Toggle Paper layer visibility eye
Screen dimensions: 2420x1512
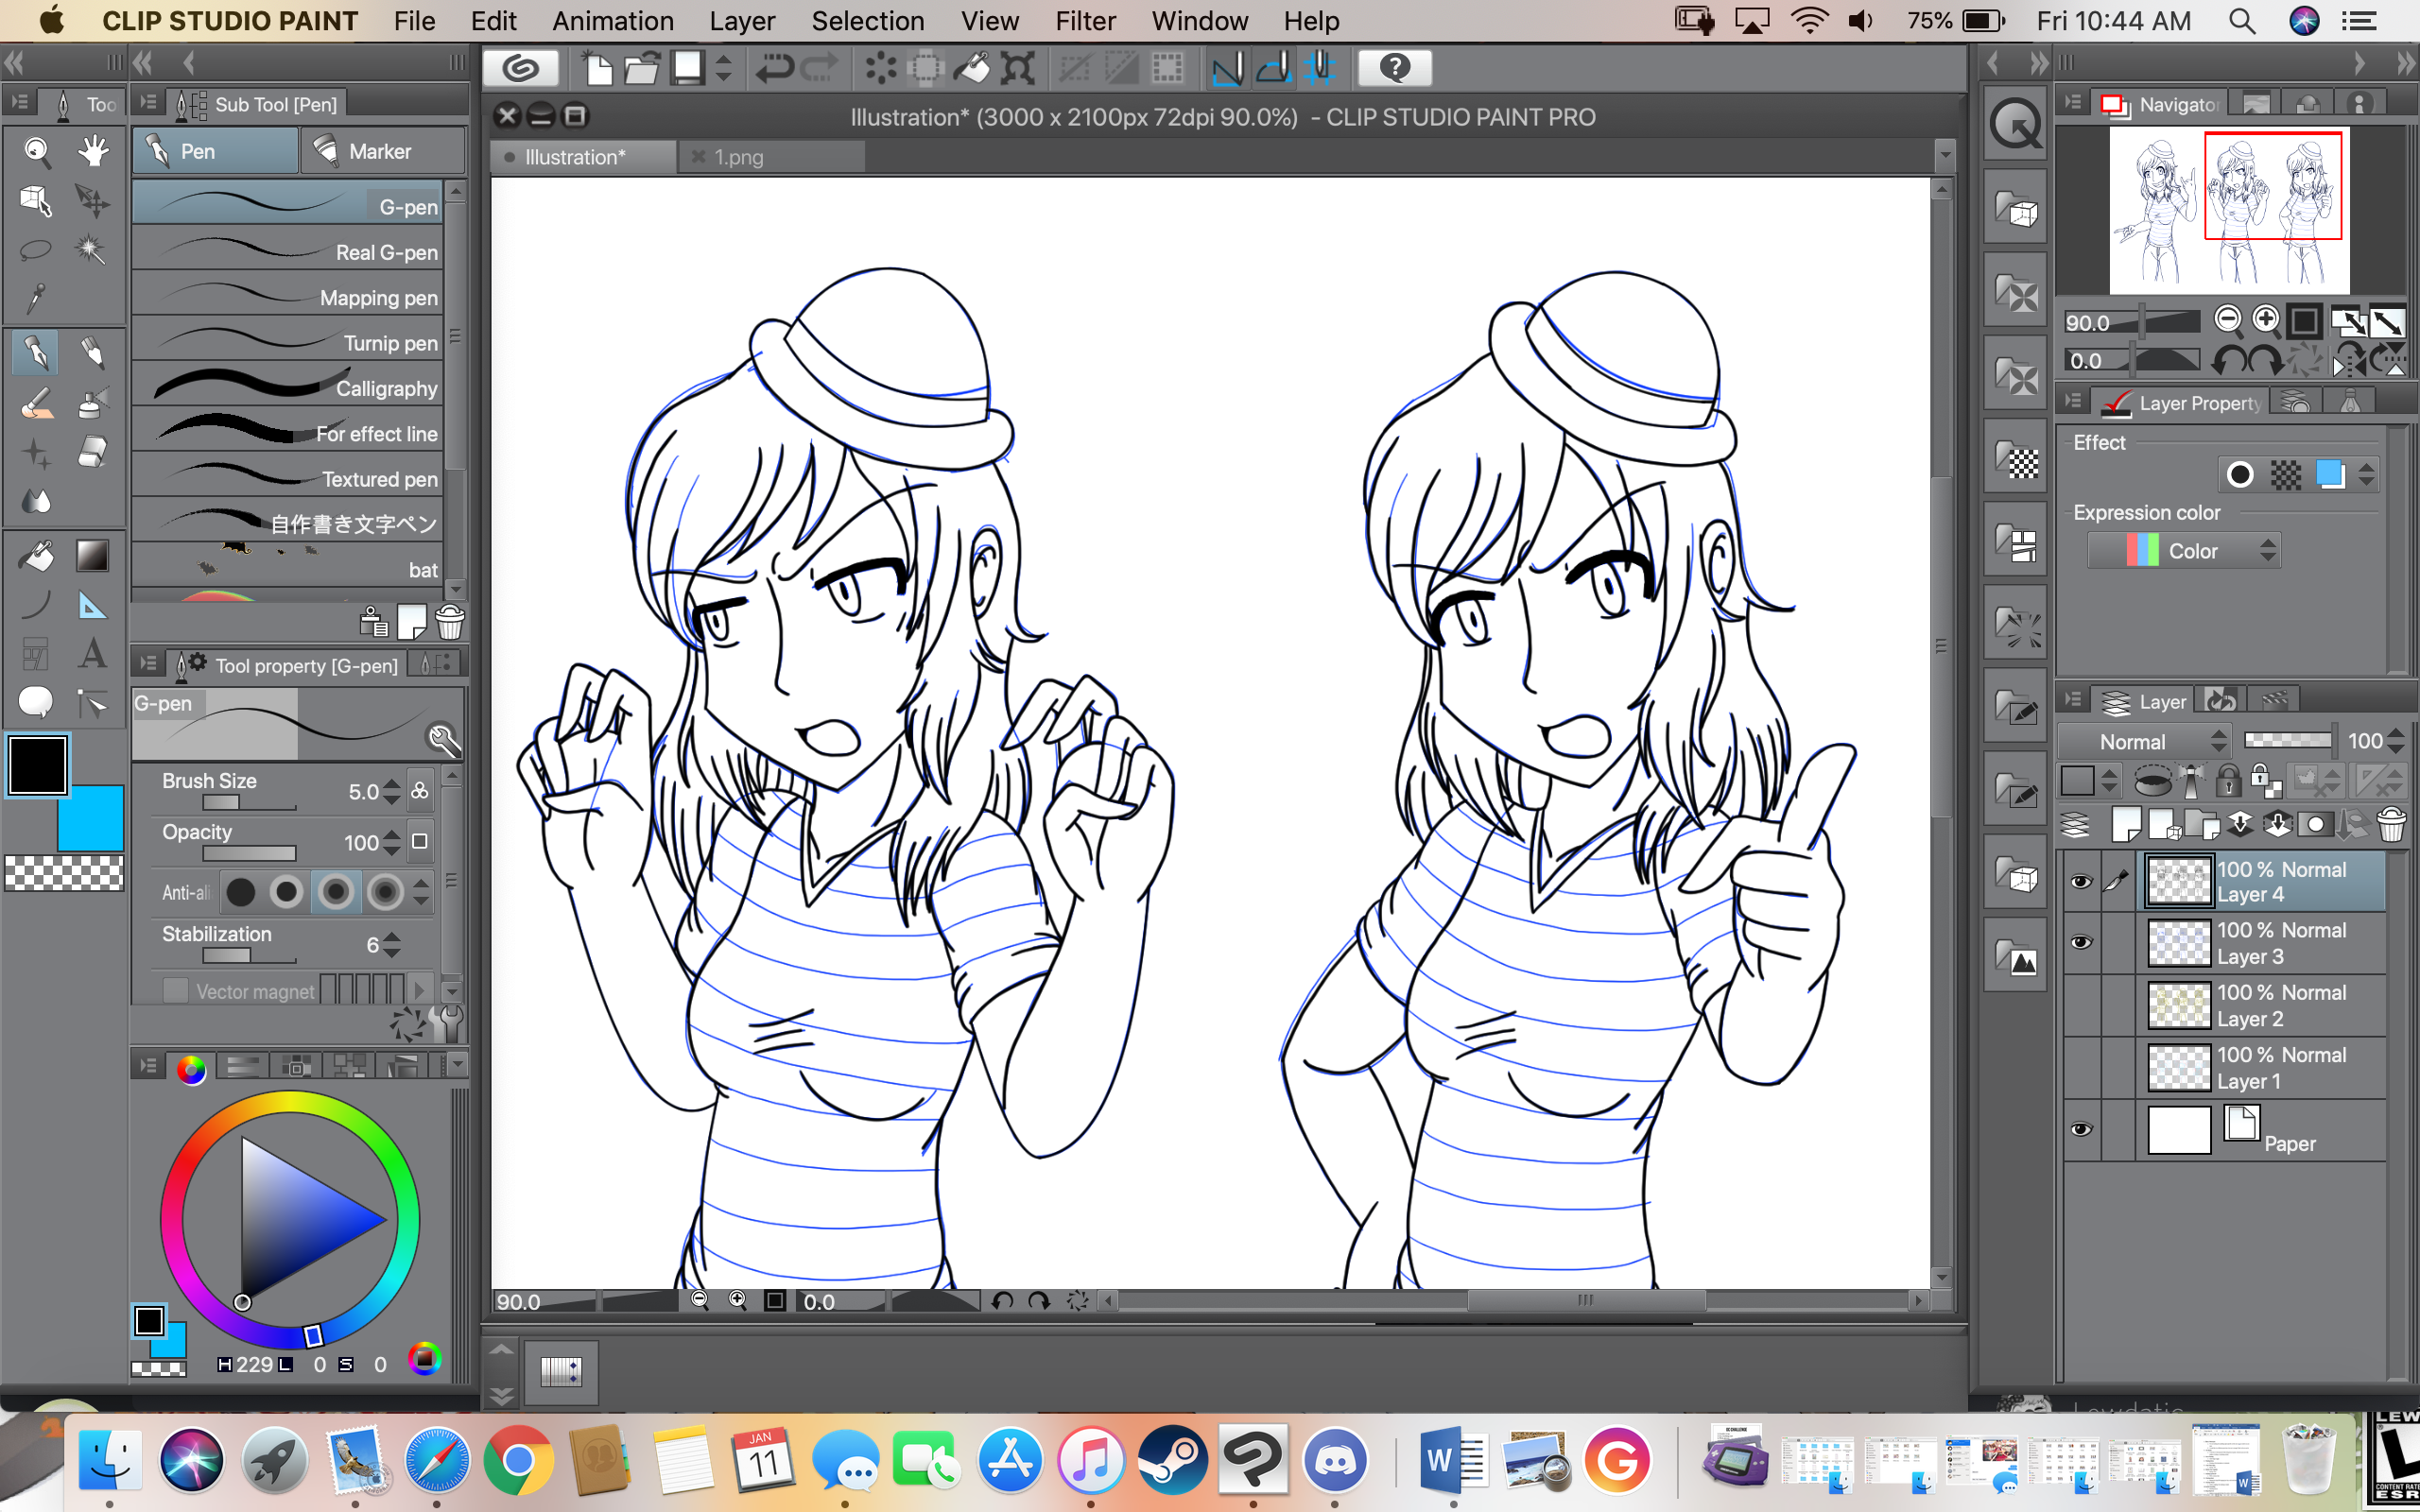click(x=2081, y=1129)
